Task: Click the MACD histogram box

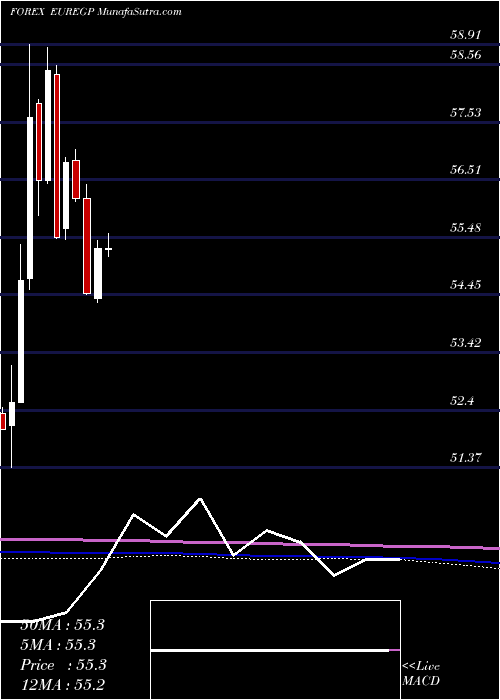Action: tap(275, 650)
